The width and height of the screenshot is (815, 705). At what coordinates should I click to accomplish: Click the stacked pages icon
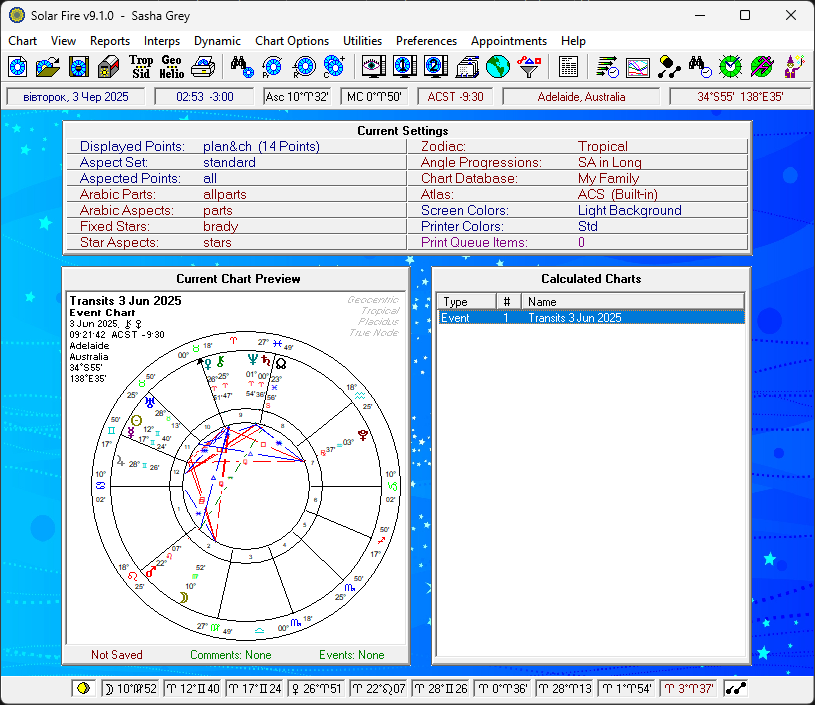[467, 67]
